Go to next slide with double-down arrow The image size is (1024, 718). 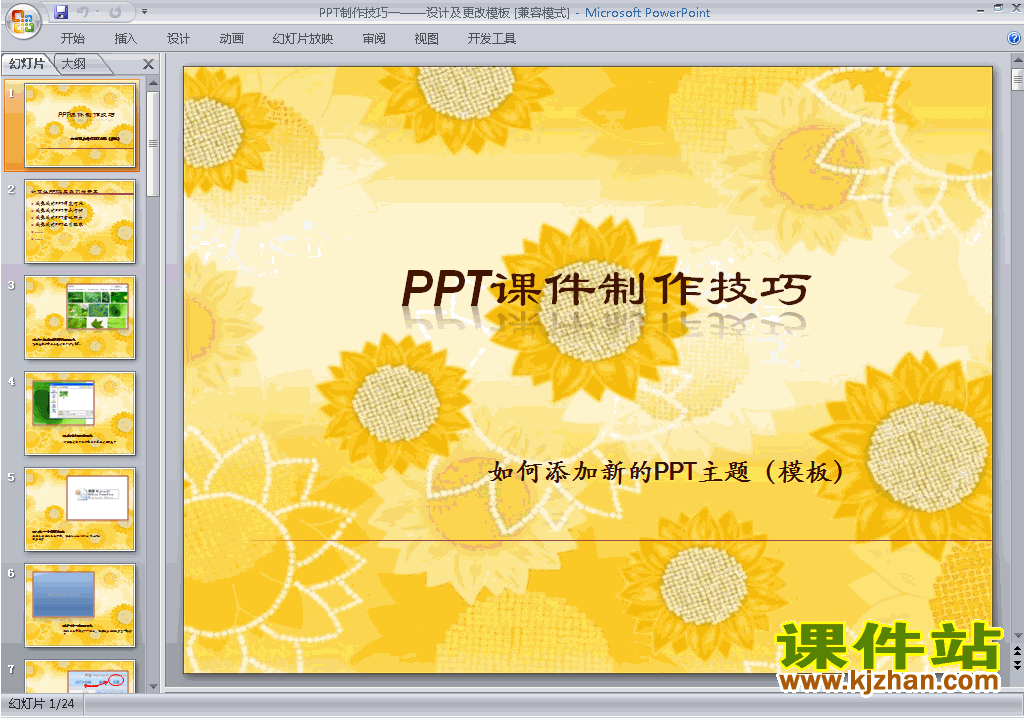(1017, 664)
